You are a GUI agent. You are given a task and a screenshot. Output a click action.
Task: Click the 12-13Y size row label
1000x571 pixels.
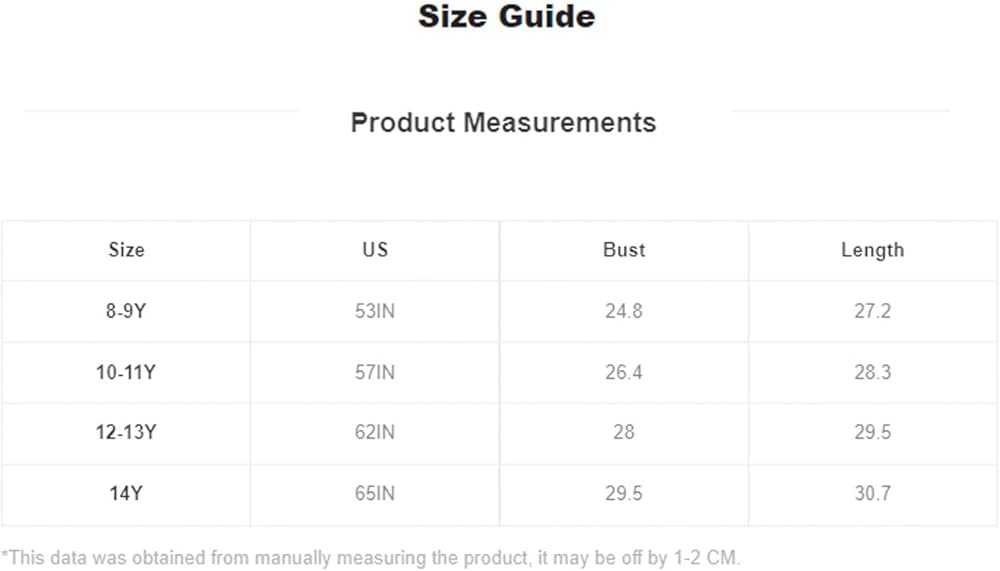tap(126, 433)
